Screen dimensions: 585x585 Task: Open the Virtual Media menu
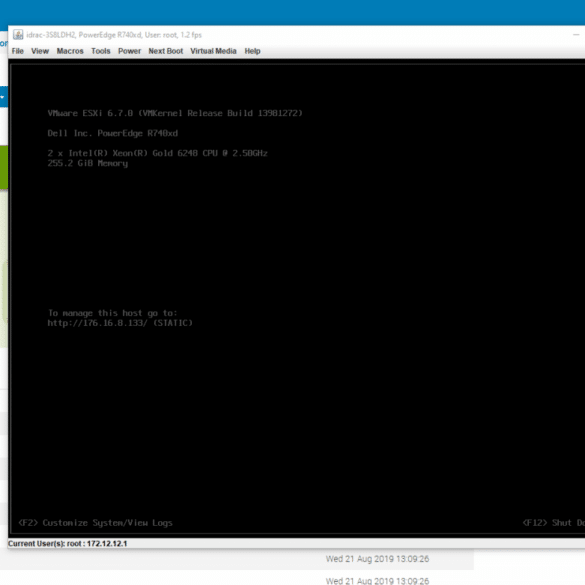click(x=213, y=51)
